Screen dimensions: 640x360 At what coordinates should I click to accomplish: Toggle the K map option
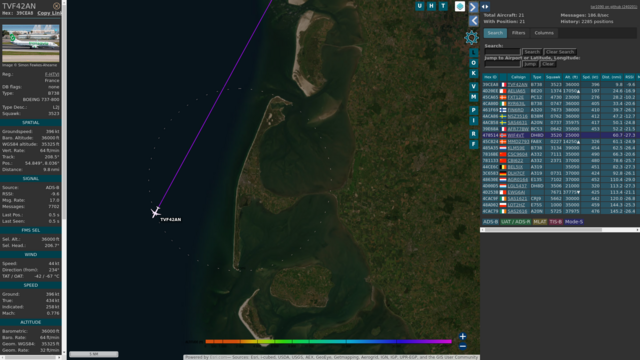coord(473,73)
